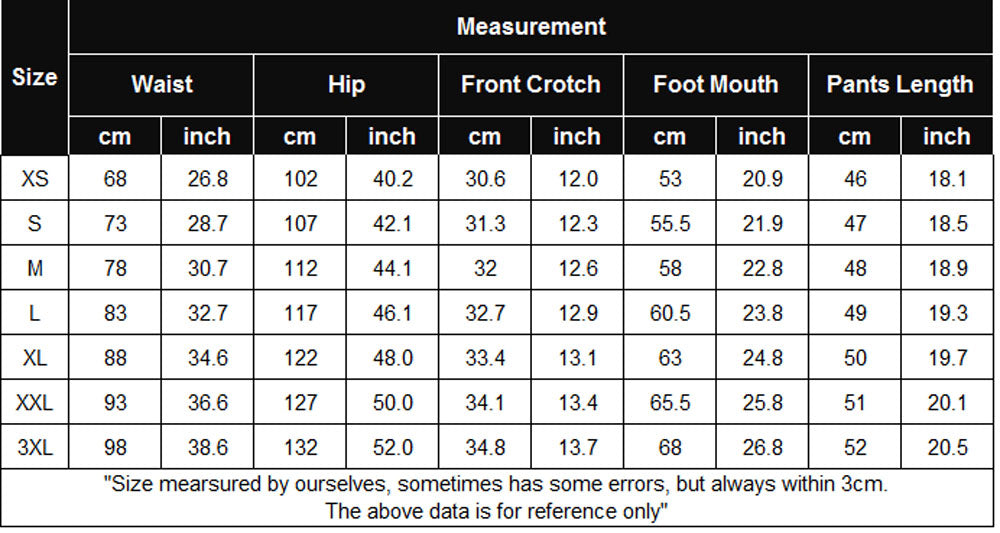Click the XXL size row label
Image resolution: width=1000 pixels, height=533 pixels.
pos(34,402)
